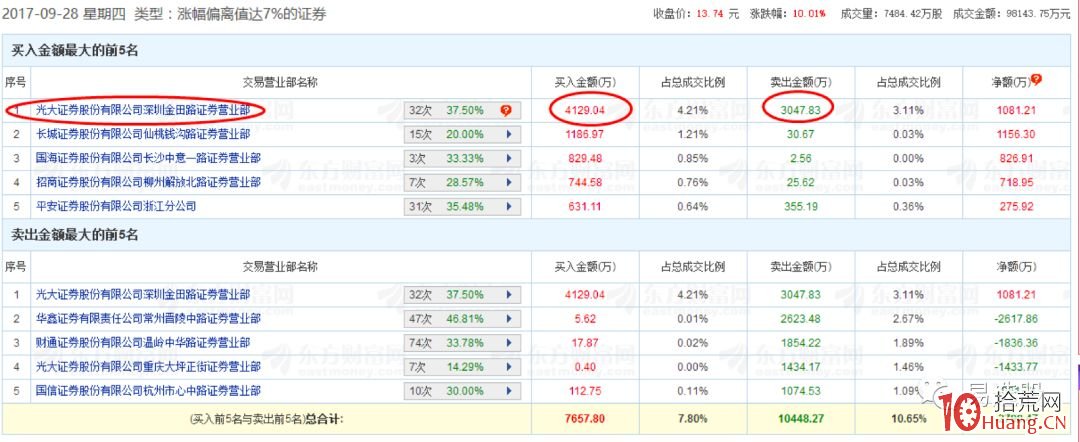
Task: Expand the arrow beside 7次 14.29%
Action: 509,367
